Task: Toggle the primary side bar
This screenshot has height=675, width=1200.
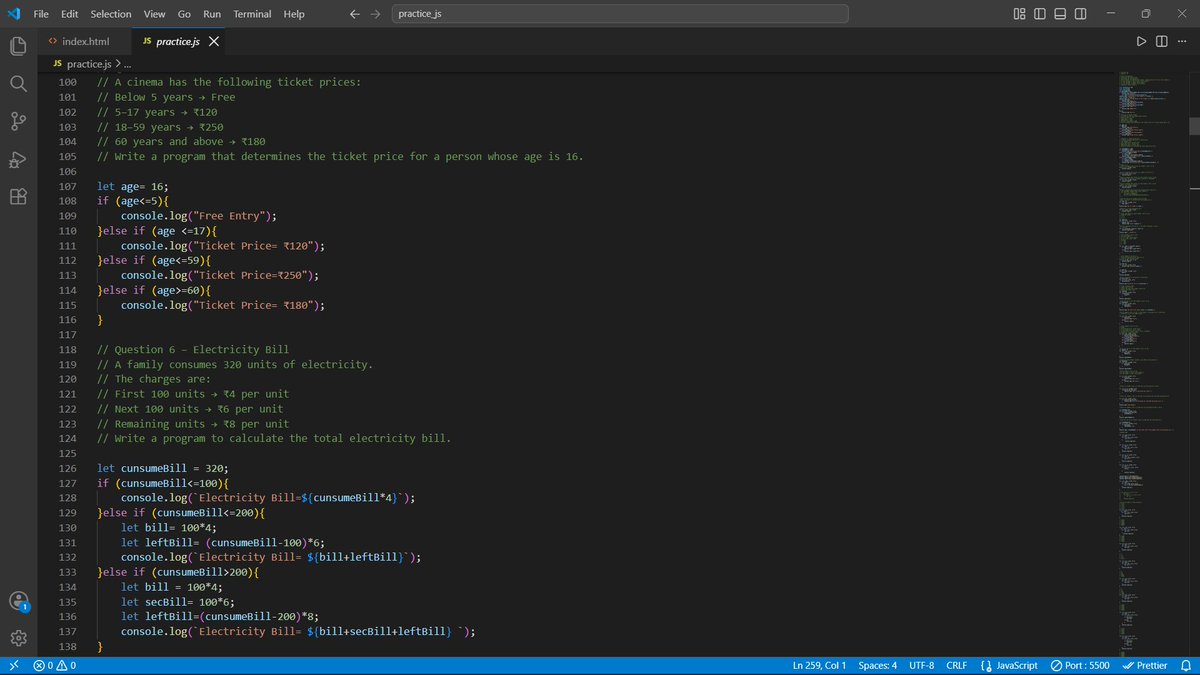Action: tap(1040, 14)
